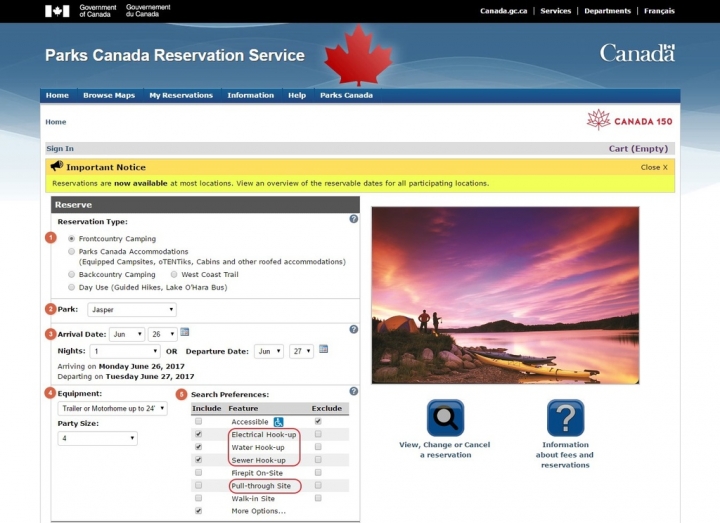Go to Home in the navigation bar
Screen dimensions: 720x523
(57, 96)
